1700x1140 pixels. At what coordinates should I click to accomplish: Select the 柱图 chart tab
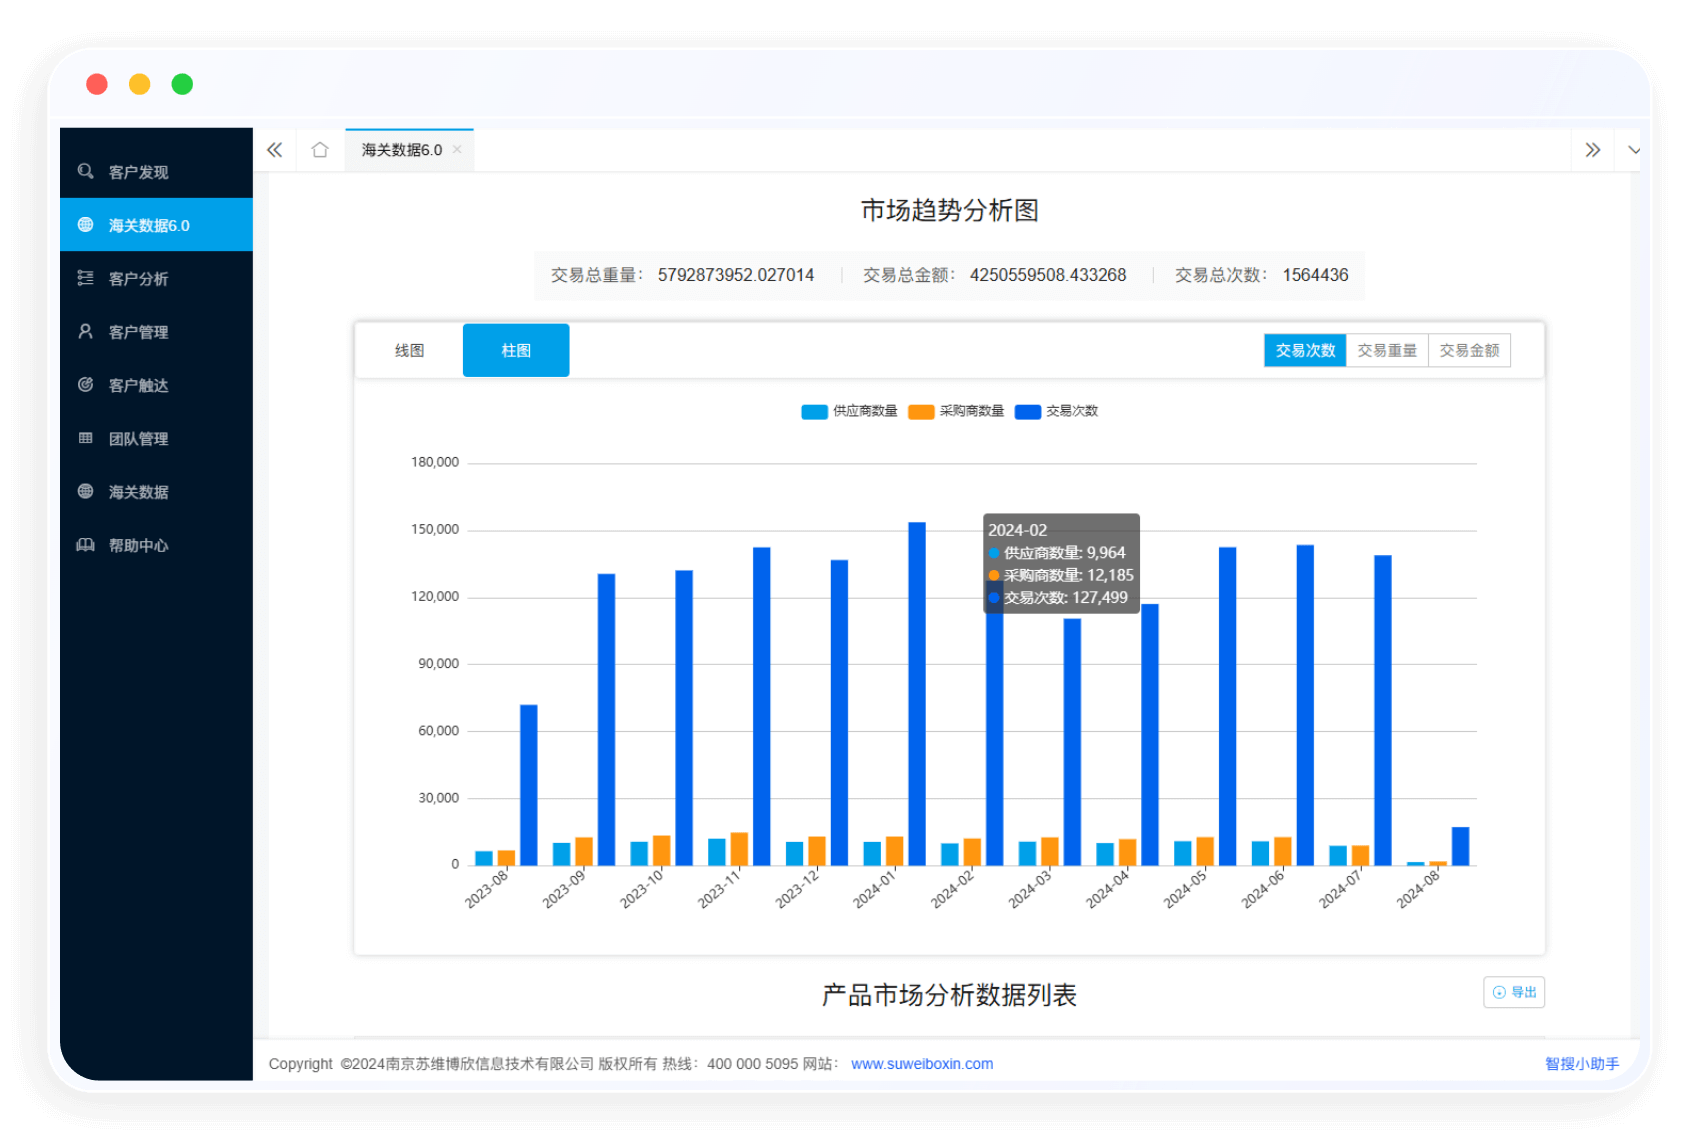tap(516, 351)
